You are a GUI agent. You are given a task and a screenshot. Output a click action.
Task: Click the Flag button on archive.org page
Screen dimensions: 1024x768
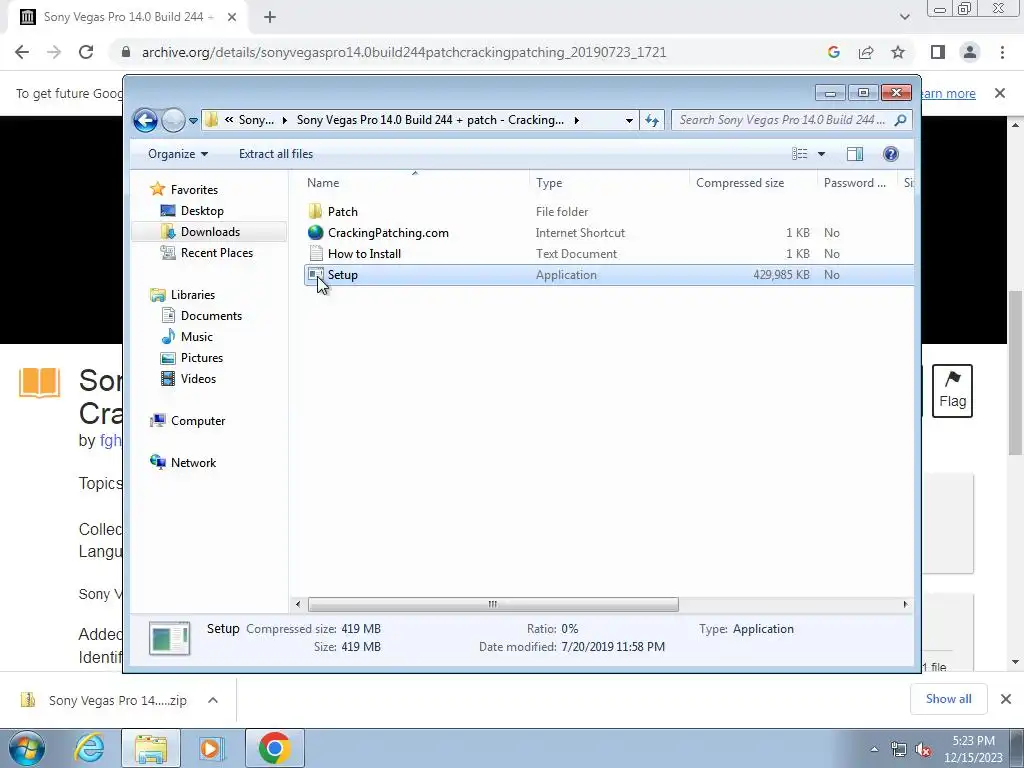(x=952, y=391)
